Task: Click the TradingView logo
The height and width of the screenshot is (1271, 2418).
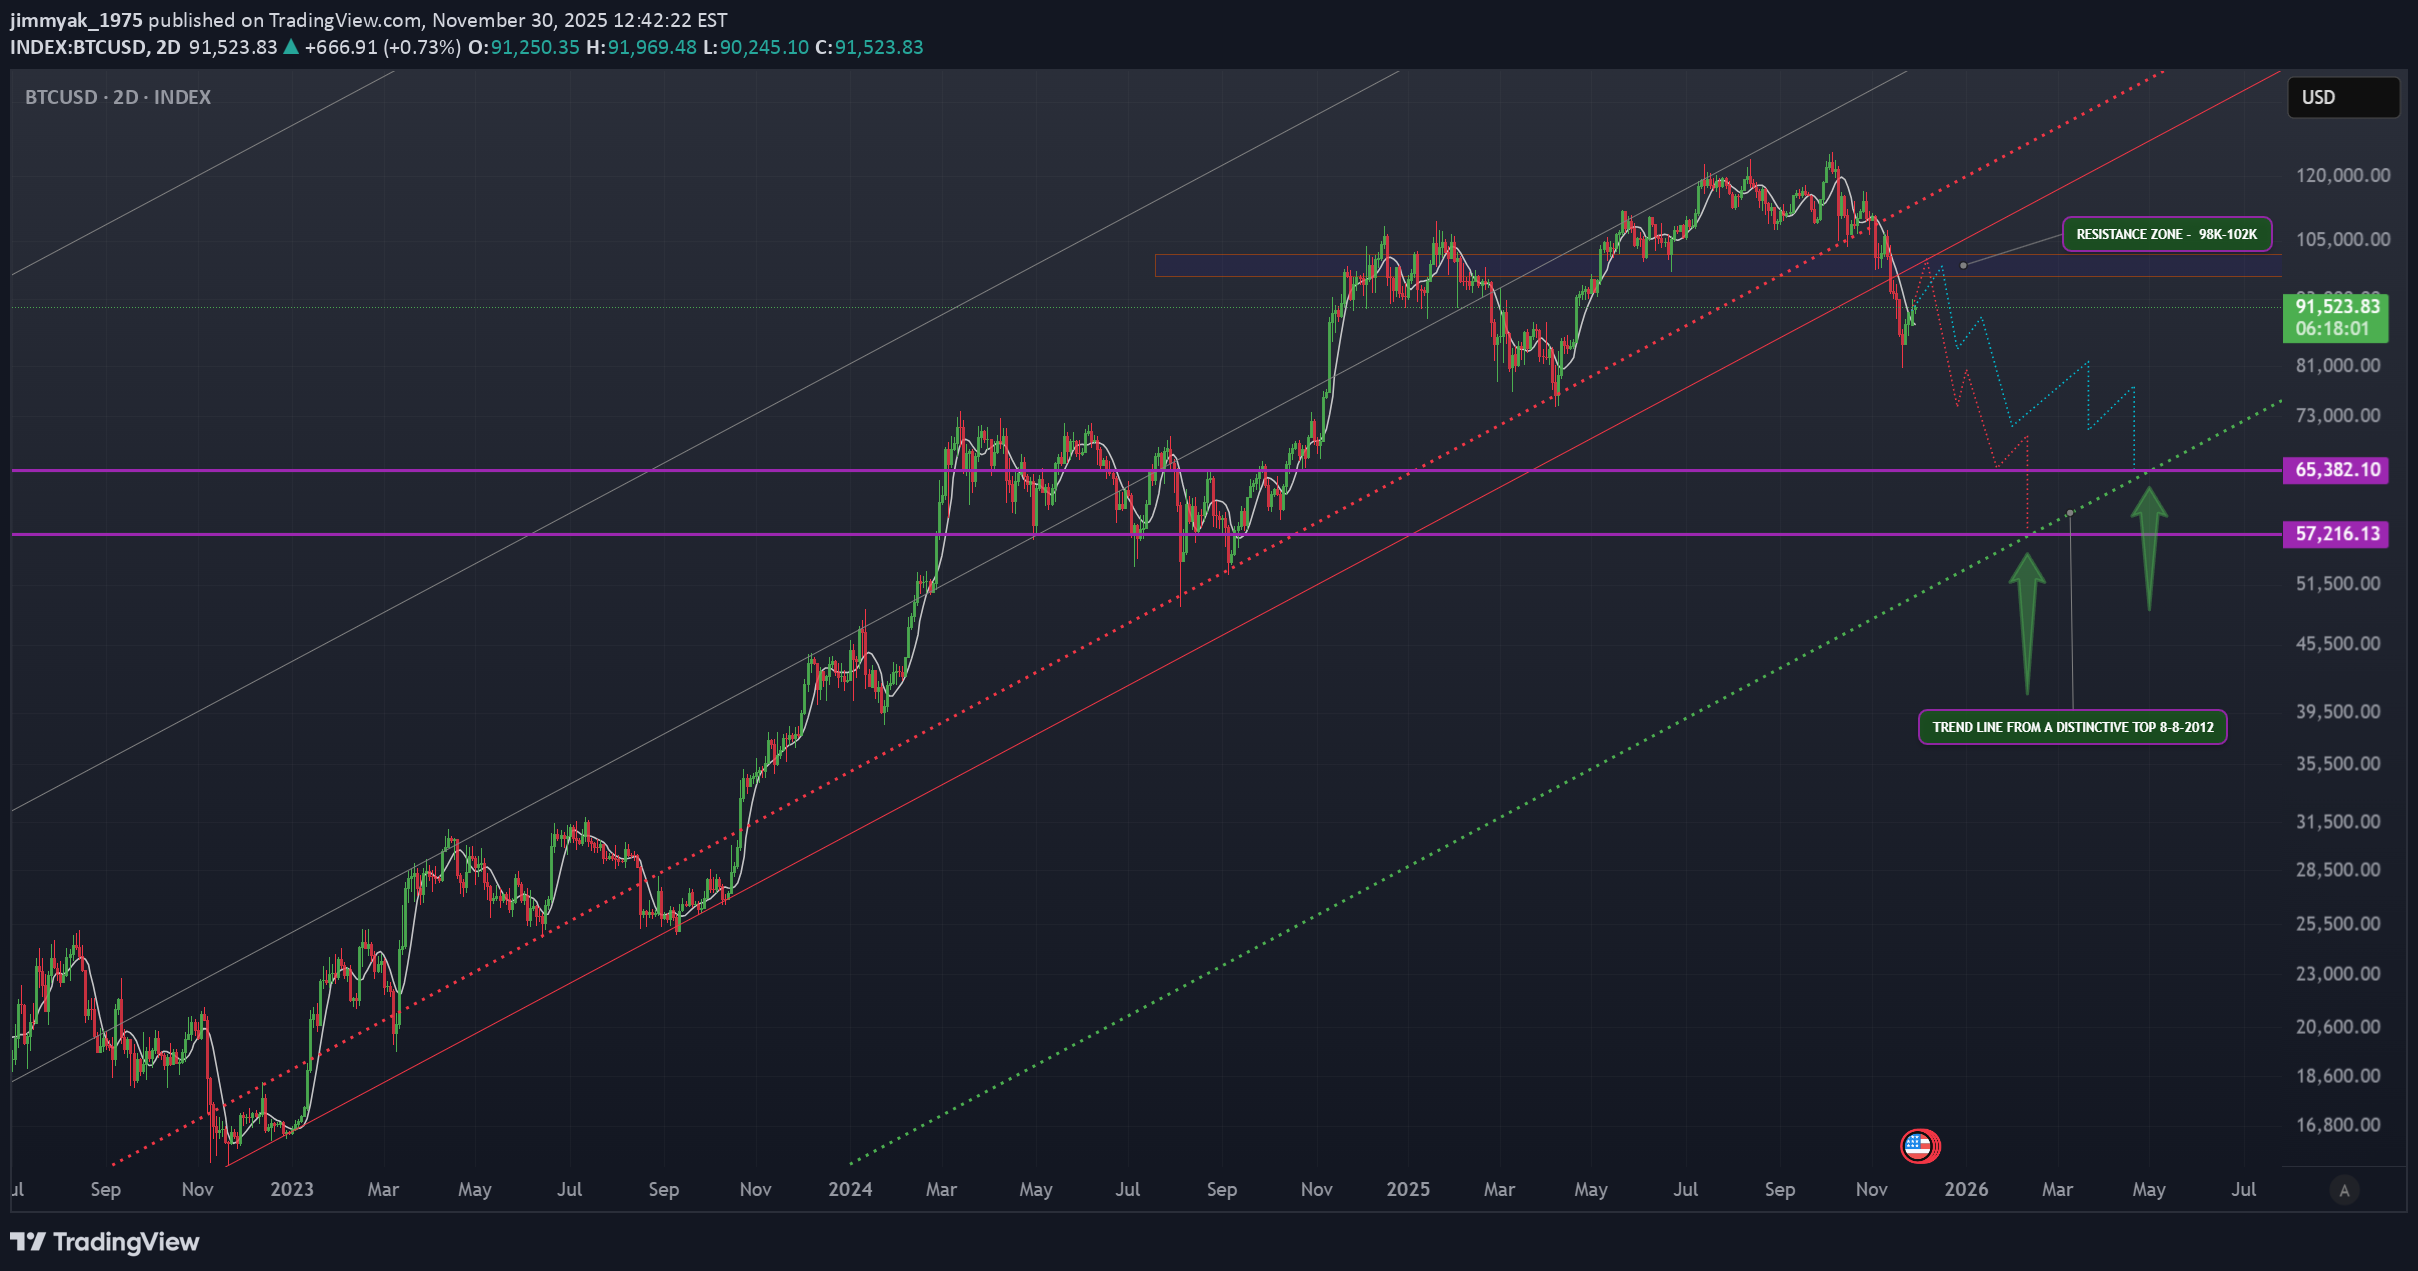Action: (x=104, y=1242)
